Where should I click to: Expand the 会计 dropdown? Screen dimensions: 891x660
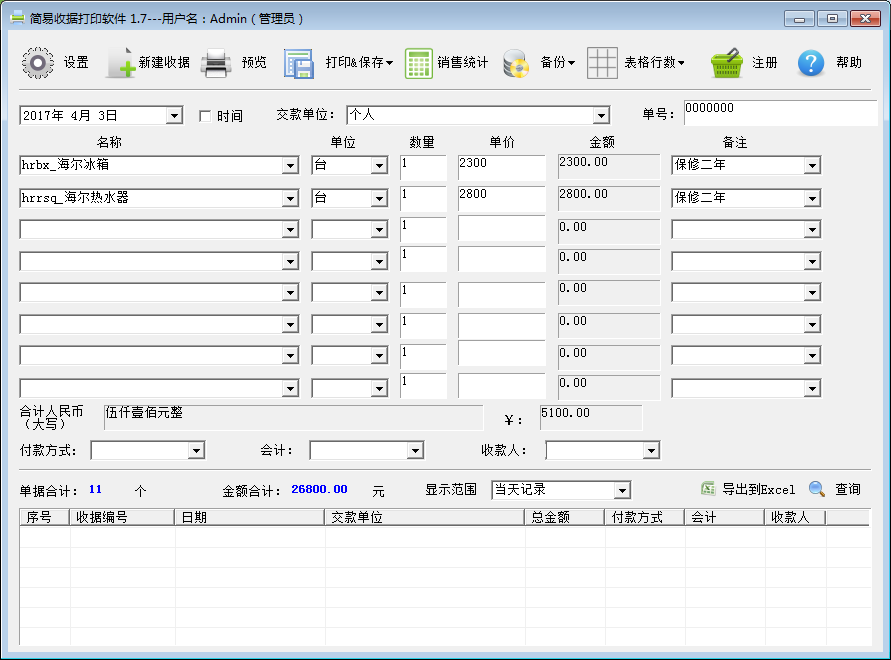pos(415,451)
